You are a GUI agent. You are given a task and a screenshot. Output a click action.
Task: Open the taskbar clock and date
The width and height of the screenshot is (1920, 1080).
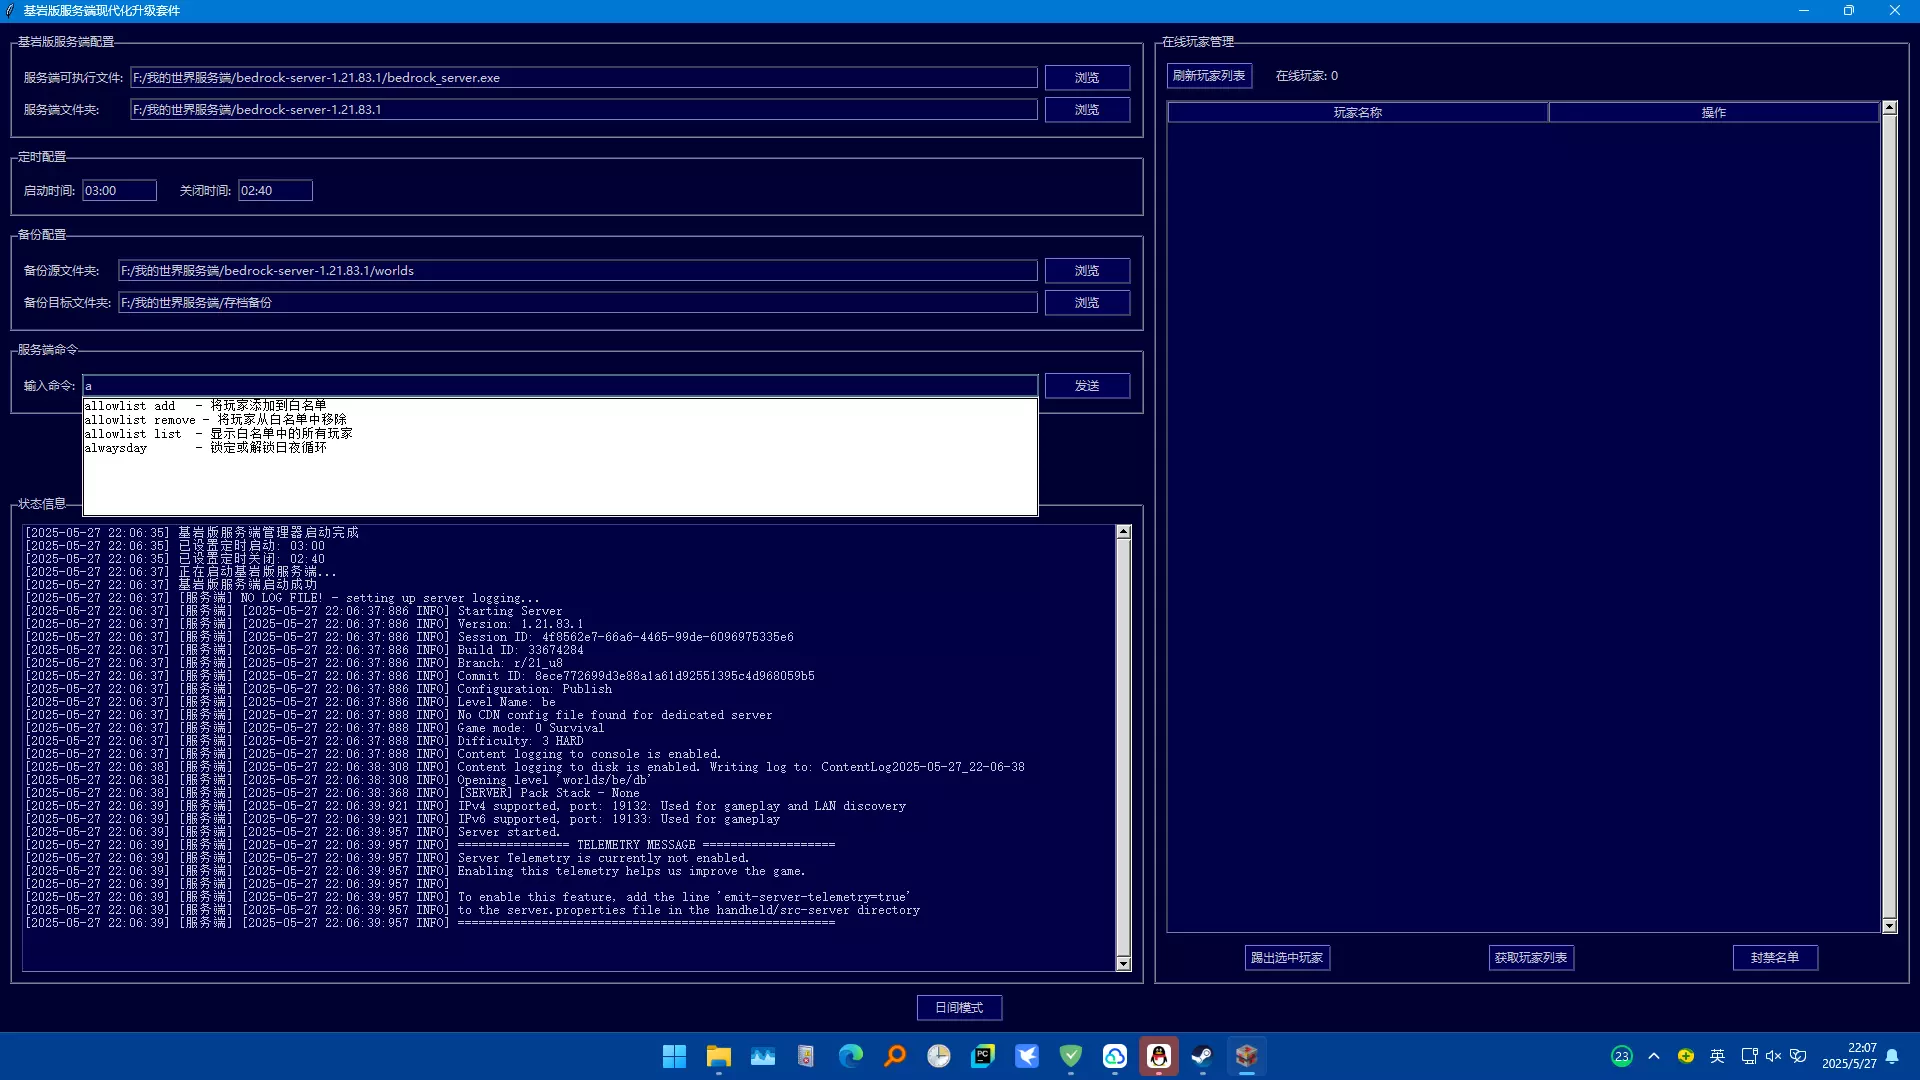(1849, 1056)
